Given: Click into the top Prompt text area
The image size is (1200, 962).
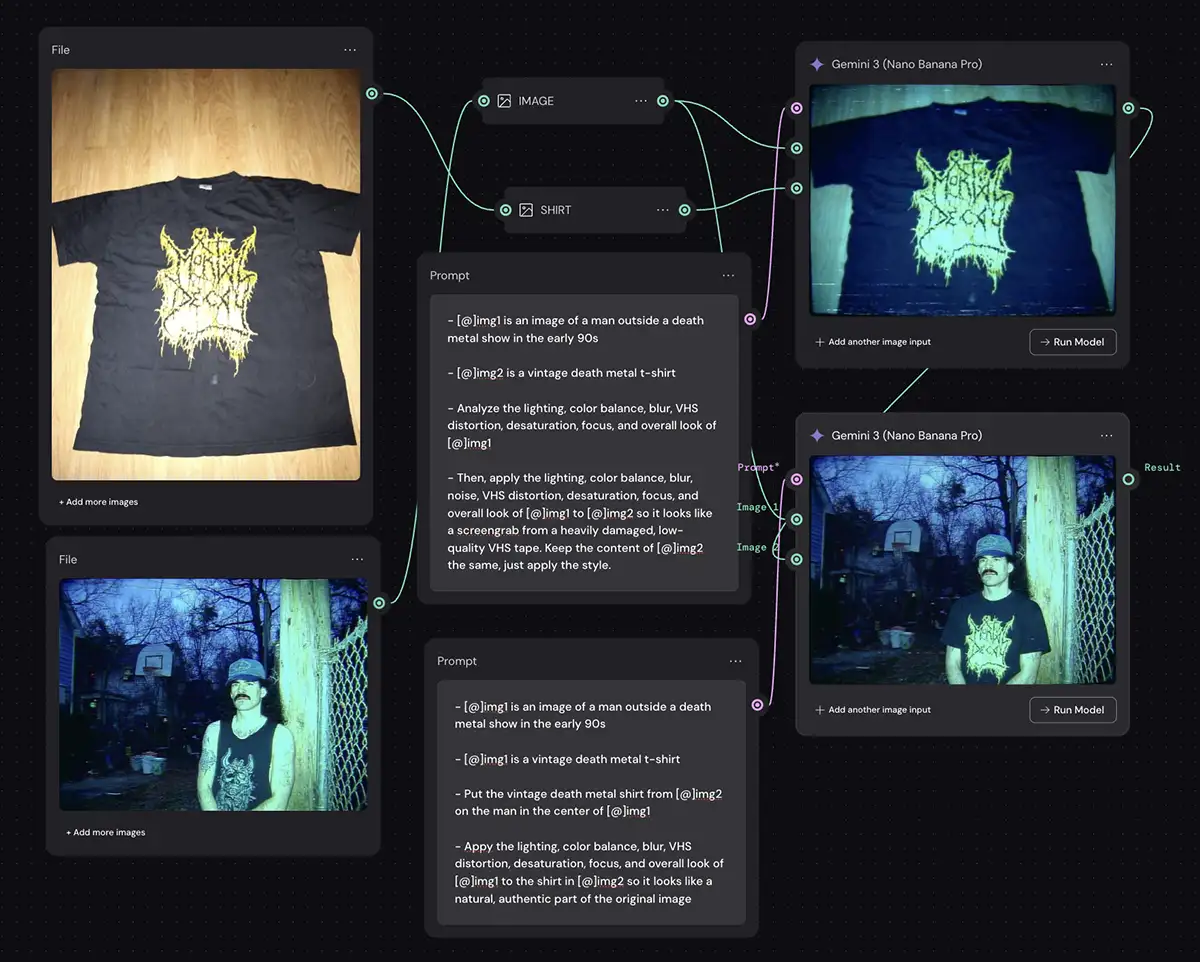Looking at the screenshot, I should pos(584,442).
